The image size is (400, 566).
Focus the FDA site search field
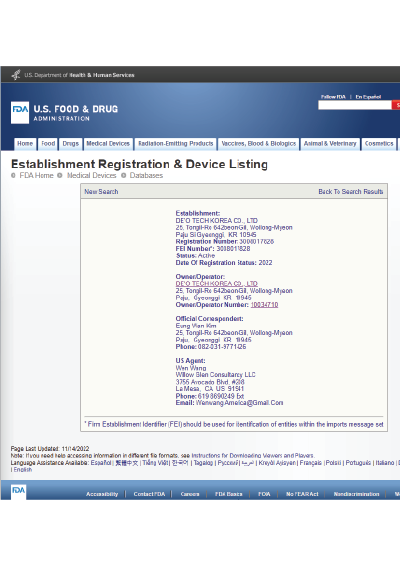pyautogui.click(x=355, y=105)
